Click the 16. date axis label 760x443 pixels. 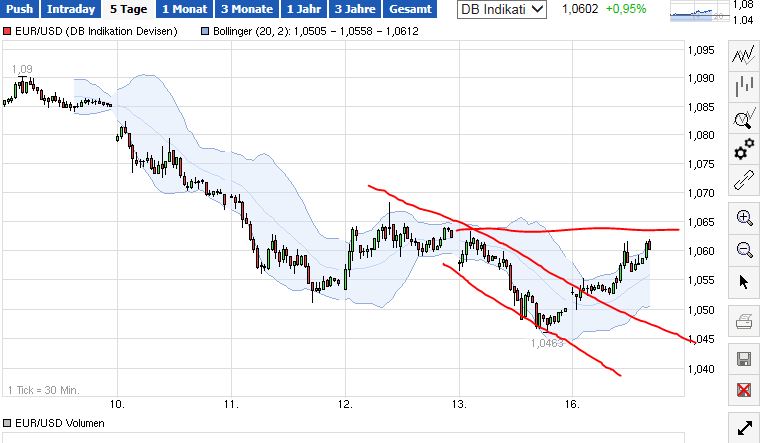click(572, 404)
